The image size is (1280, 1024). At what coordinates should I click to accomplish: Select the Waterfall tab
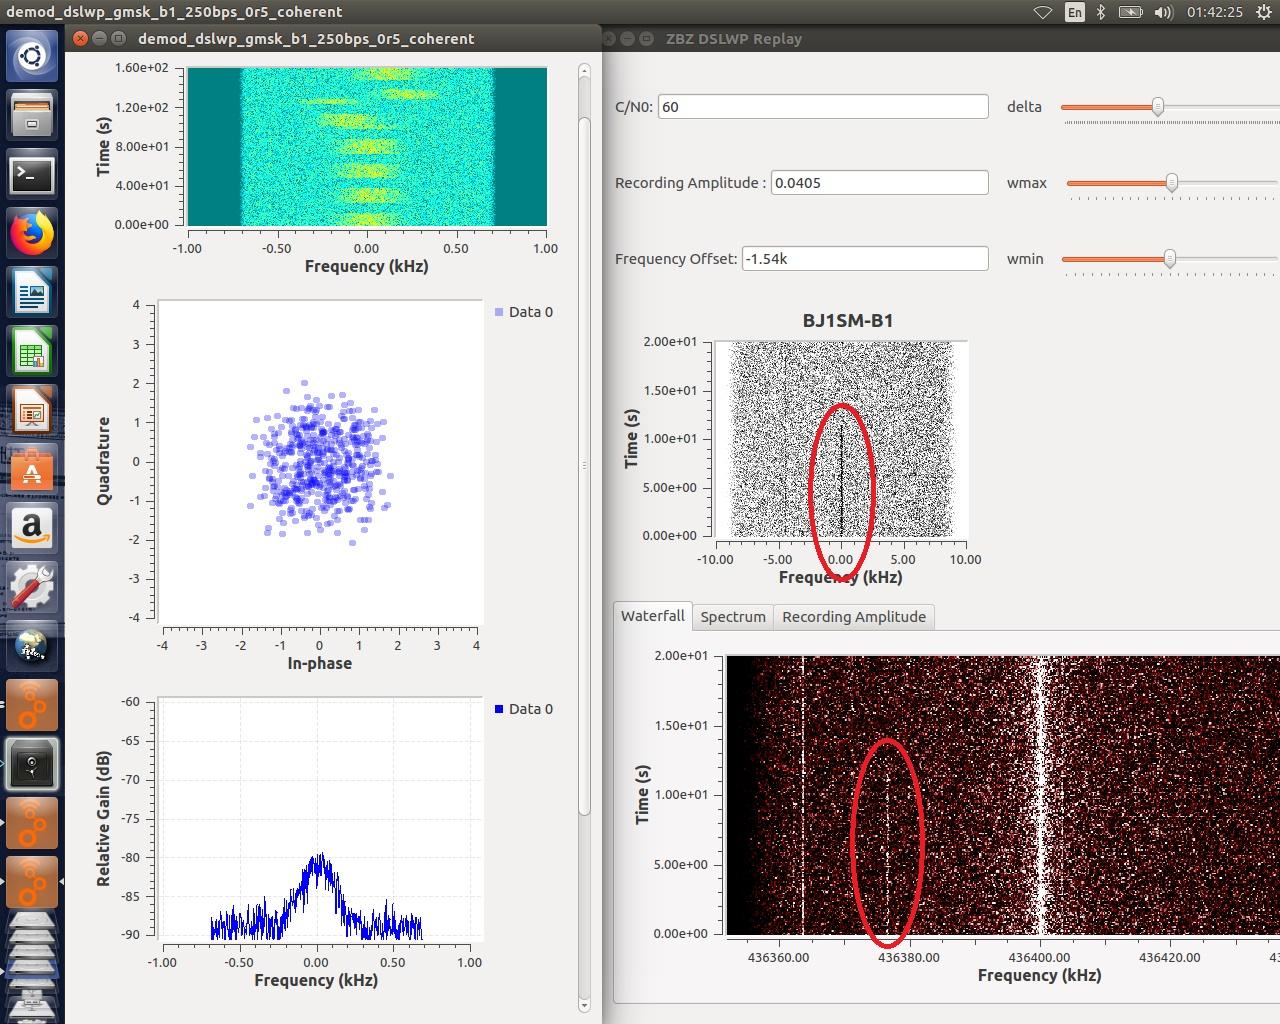[652, 616]
